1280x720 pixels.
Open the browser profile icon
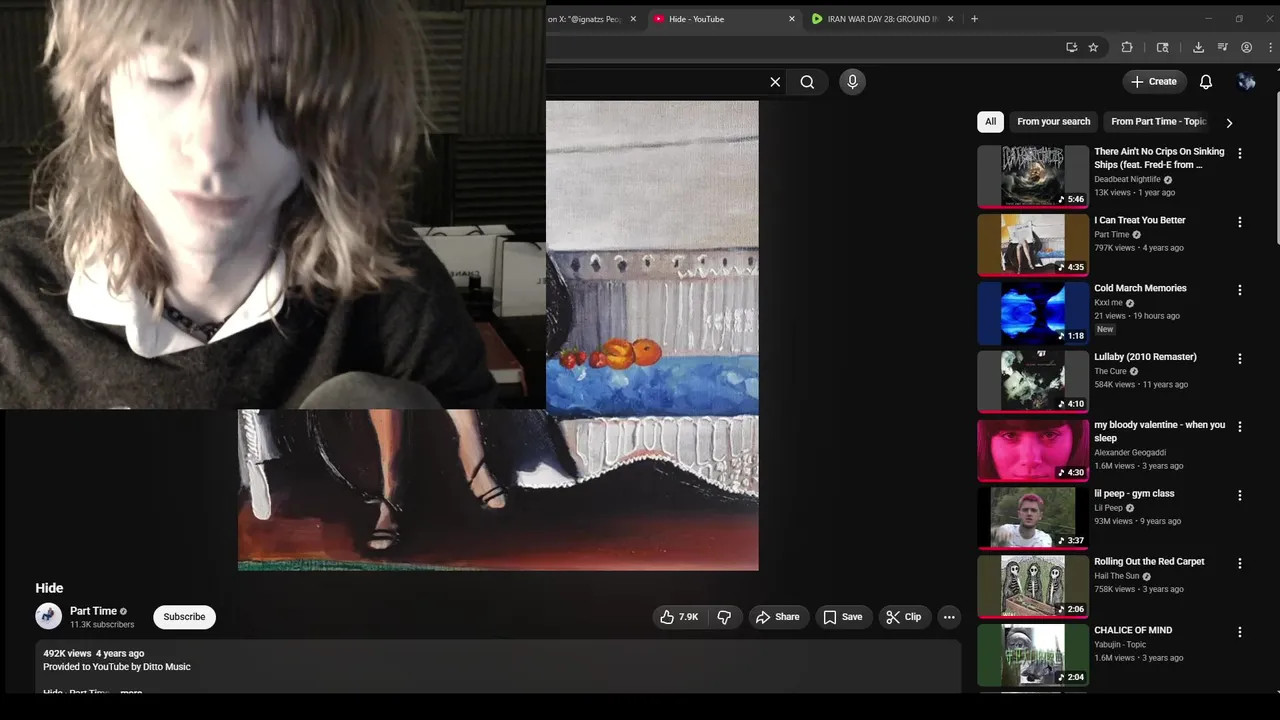pos(1246,47)
